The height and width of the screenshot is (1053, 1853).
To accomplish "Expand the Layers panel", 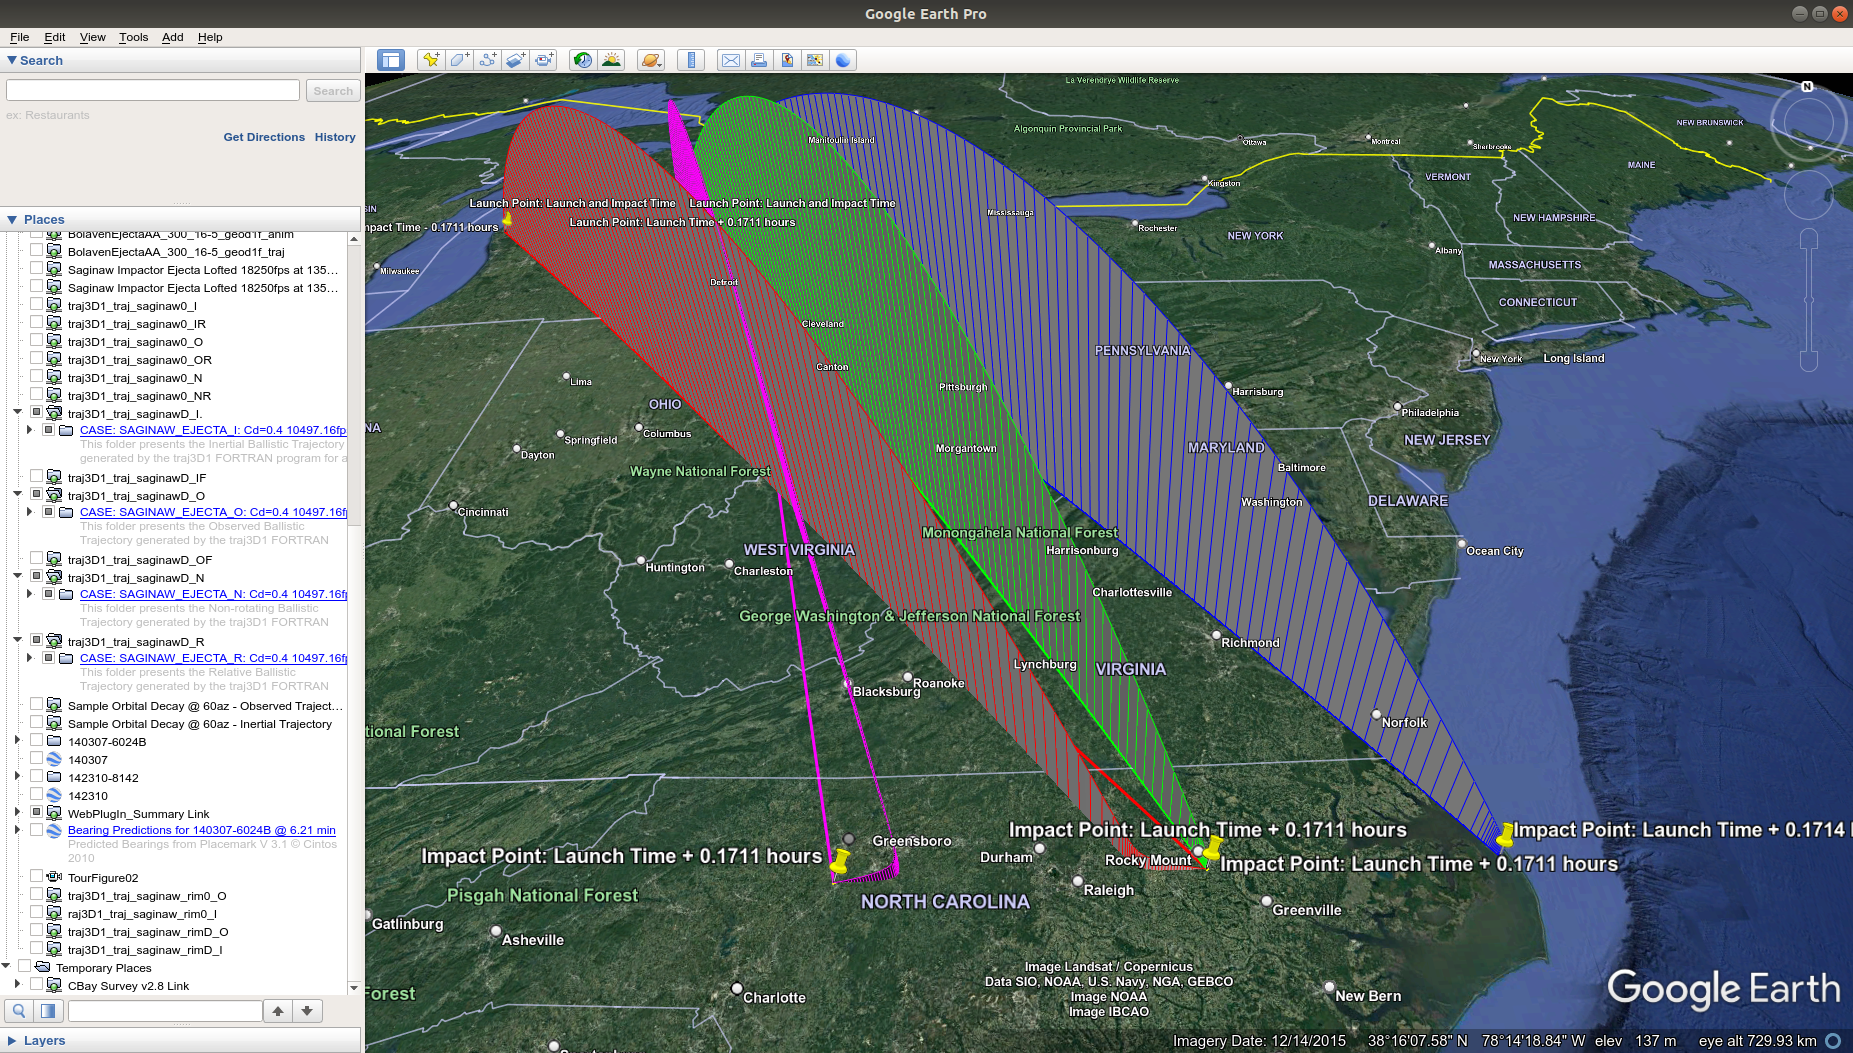I will click(x=12, y=1040).
